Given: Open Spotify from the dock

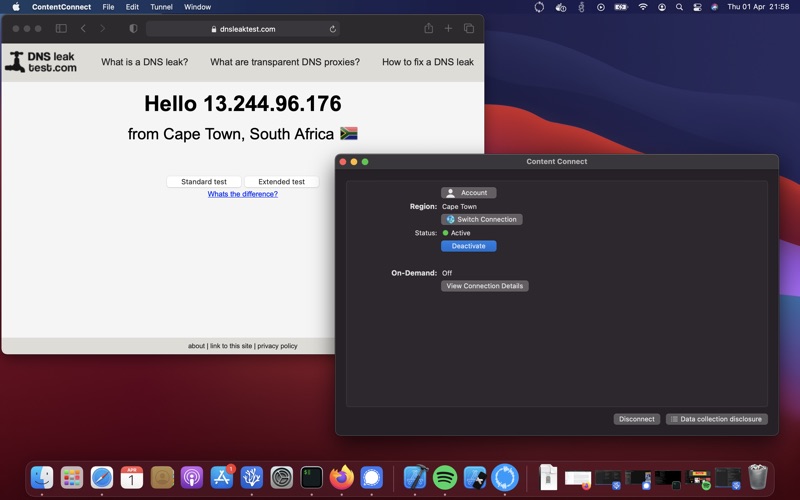Looking at the screenshot, I should click(445, 478).
